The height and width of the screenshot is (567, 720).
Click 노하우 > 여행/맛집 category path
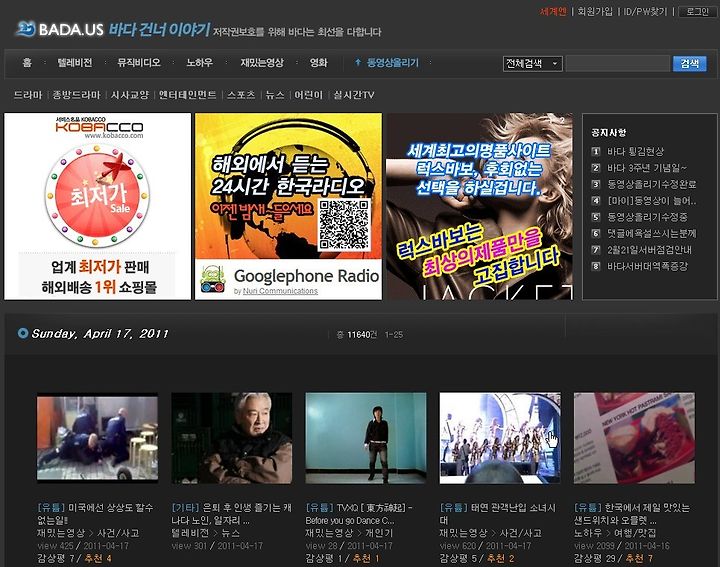[x=615, y=533]
